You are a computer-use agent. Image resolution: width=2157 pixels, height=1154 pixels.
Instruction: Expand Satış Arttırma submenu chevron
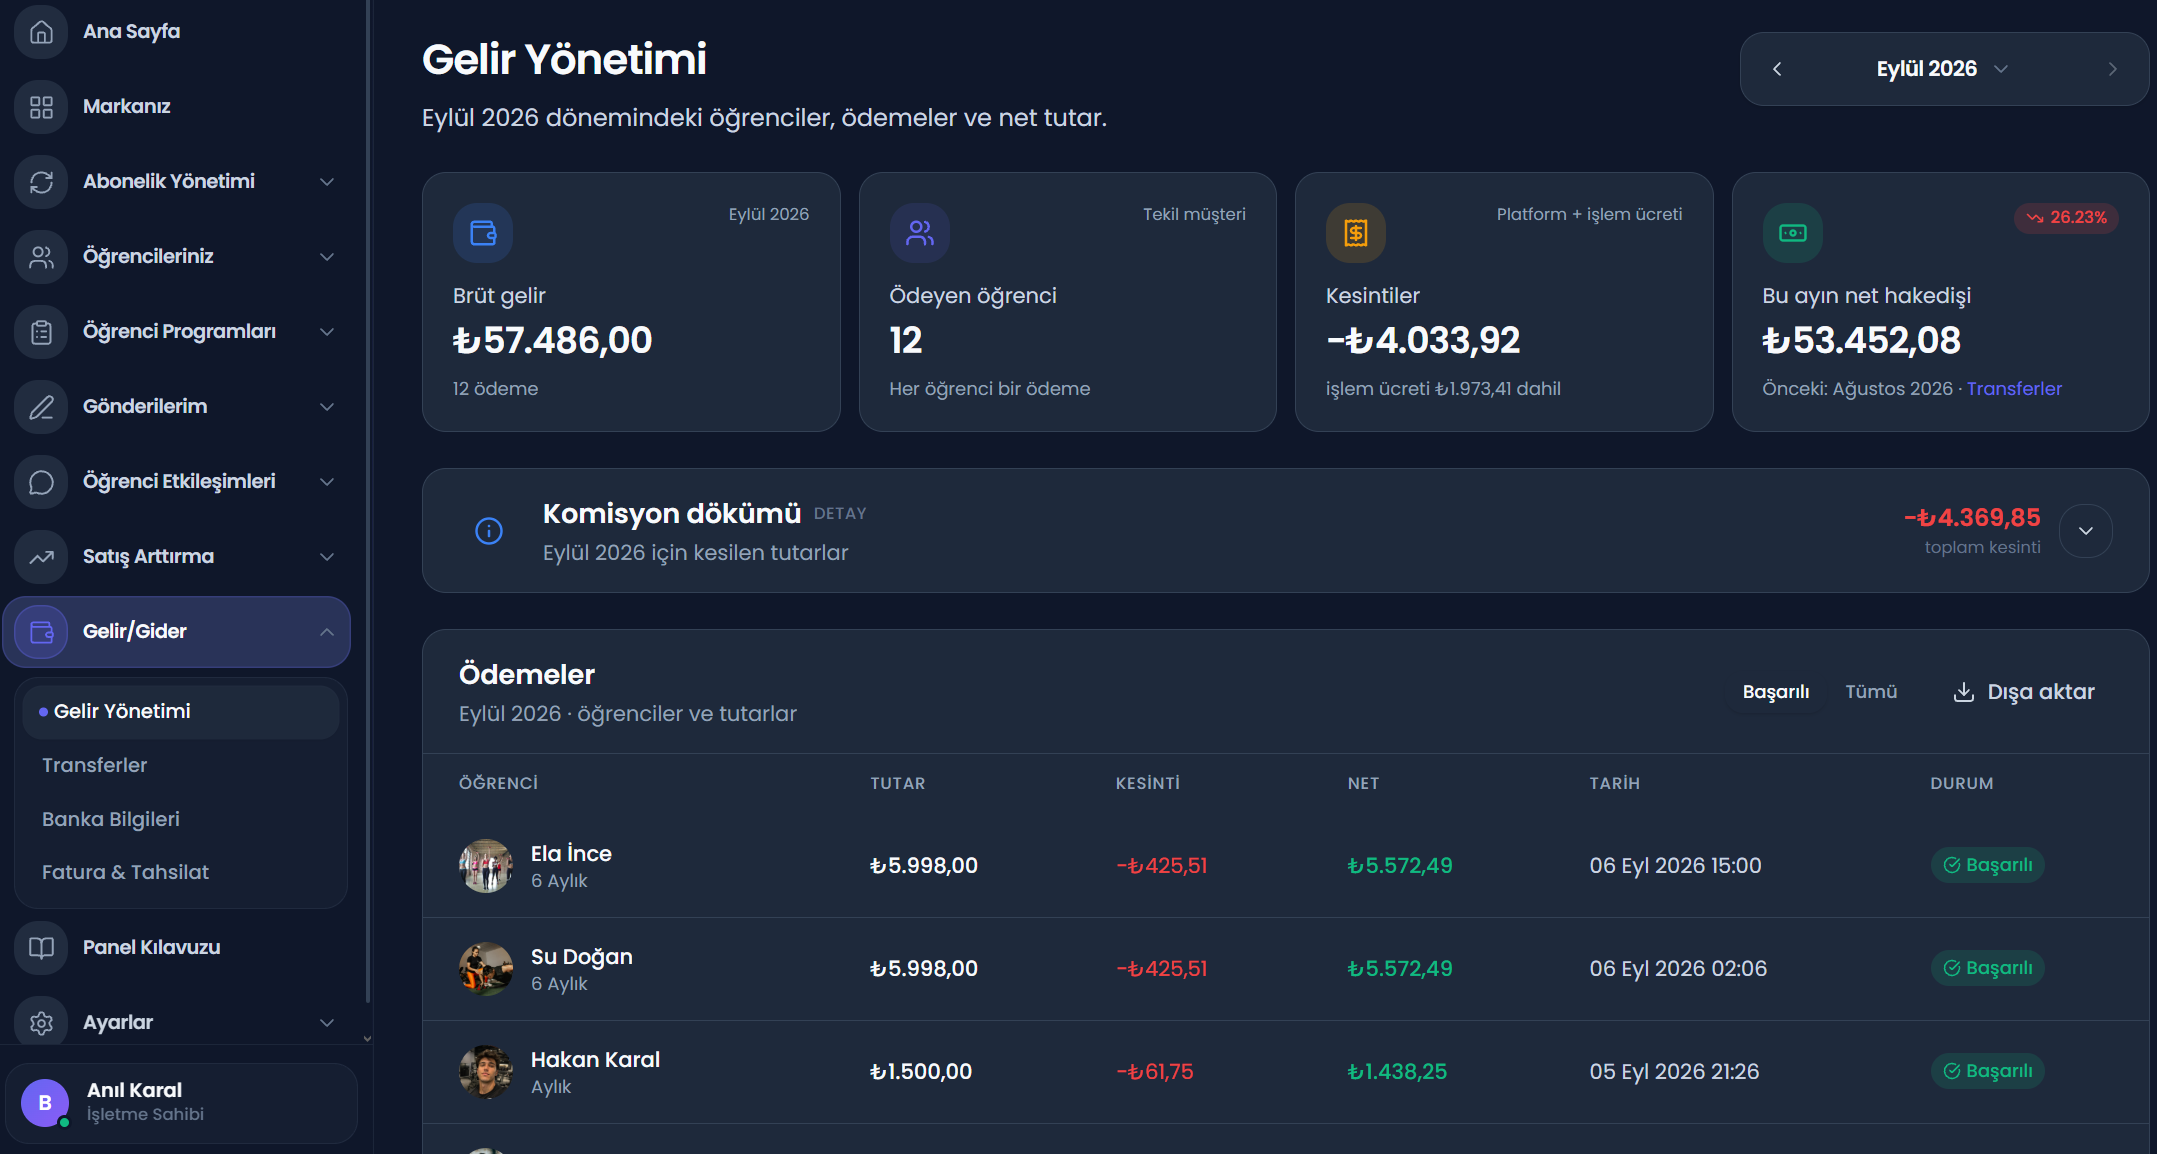(x=327, y=557)
